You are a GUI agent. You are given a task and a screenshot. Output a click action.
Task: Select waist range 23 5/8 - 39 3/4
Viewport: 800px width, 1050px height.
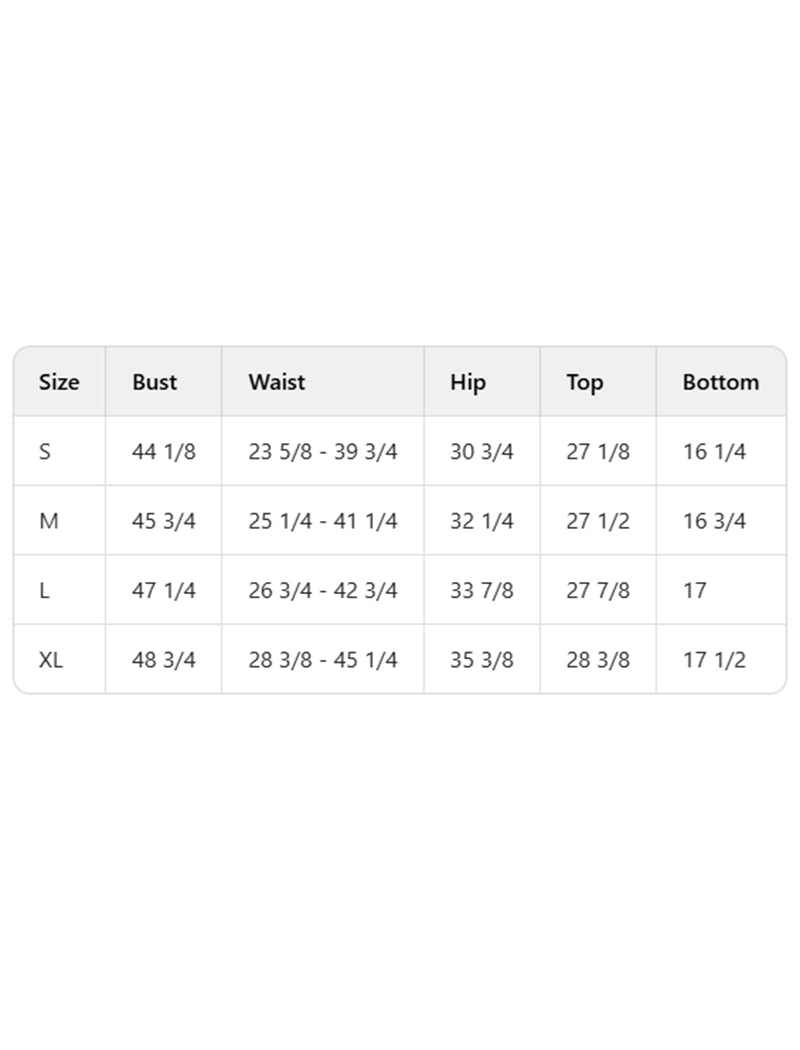pos(323,452)
